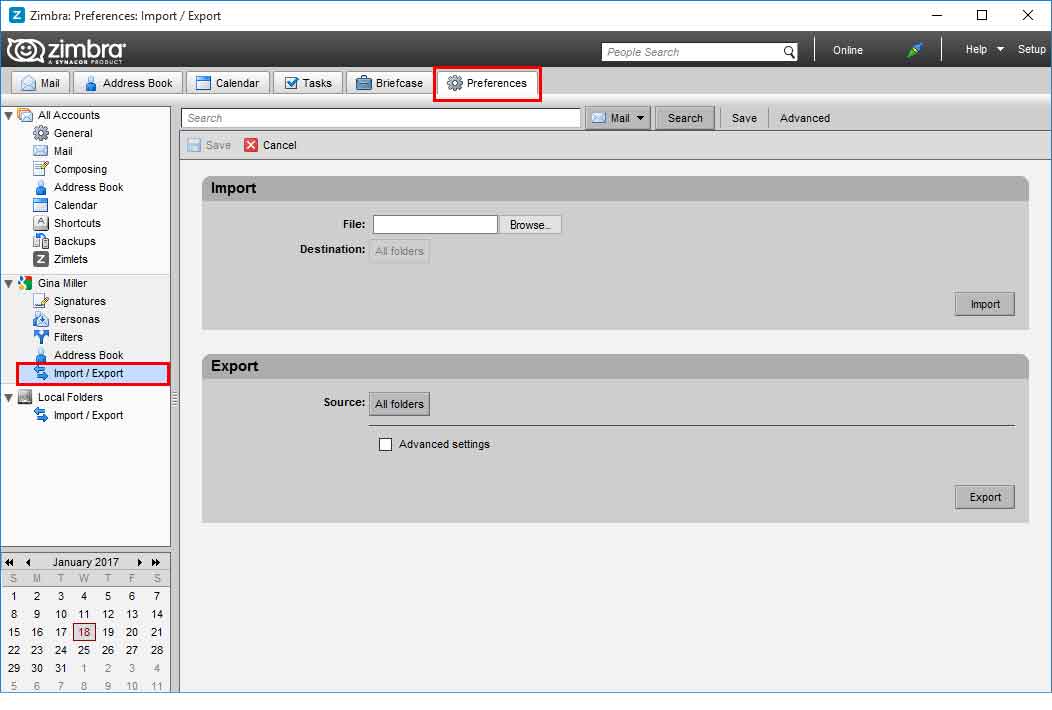Viewport: 1052px width, 710px height.
Task: Open the Help dropdown arrow
Action: [1000, 49]
